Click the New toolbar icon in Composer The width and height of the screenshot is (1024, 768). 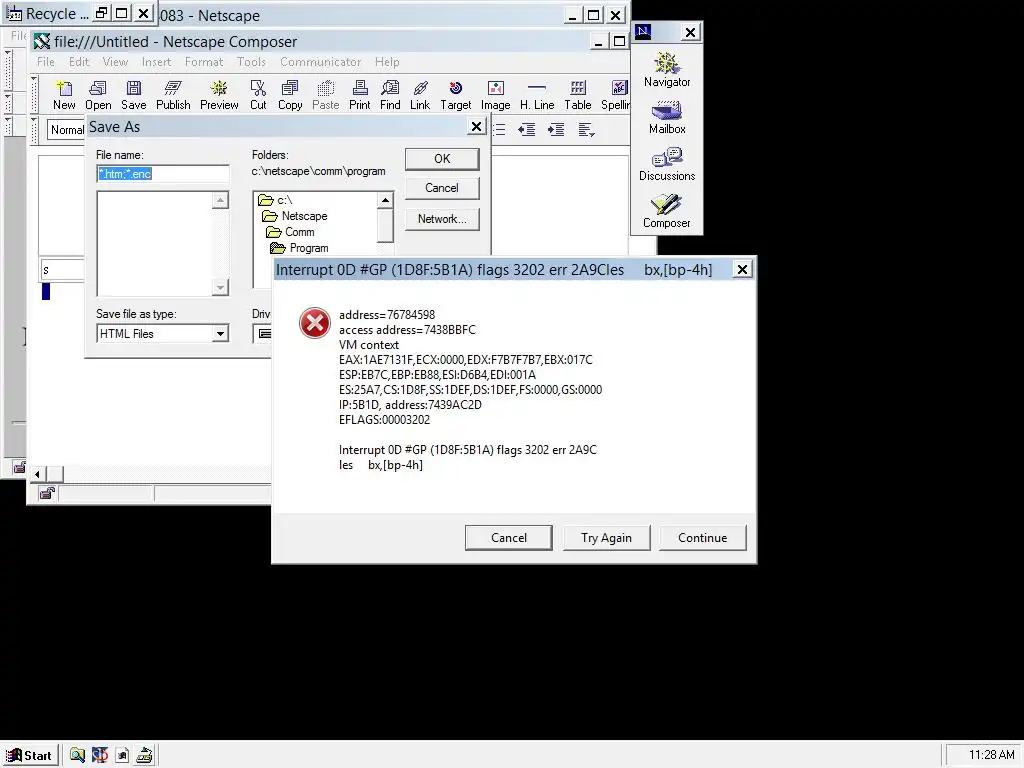(64, 95)
